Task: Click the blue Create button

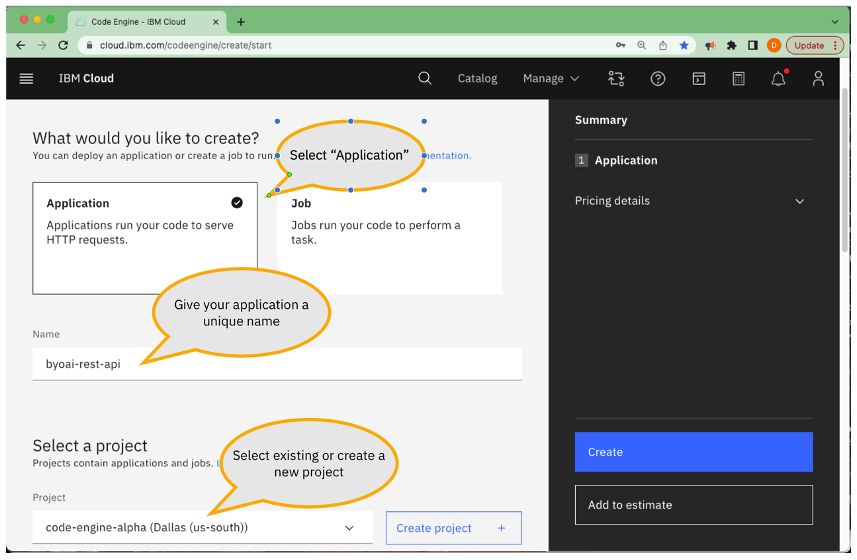Action: pyautogui.click(x=694, y=452)
